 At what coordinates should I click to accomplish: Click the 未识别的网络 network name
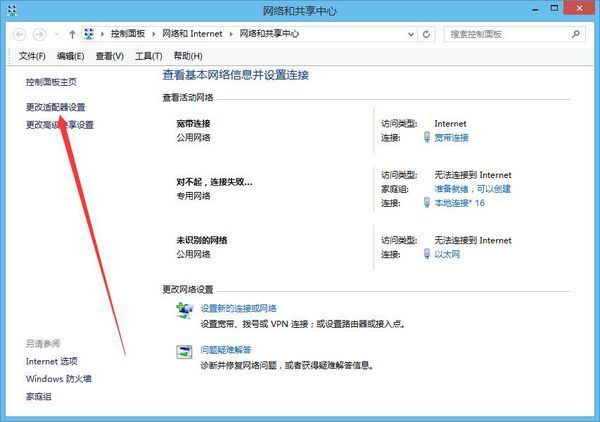click(x=202, y=240)
